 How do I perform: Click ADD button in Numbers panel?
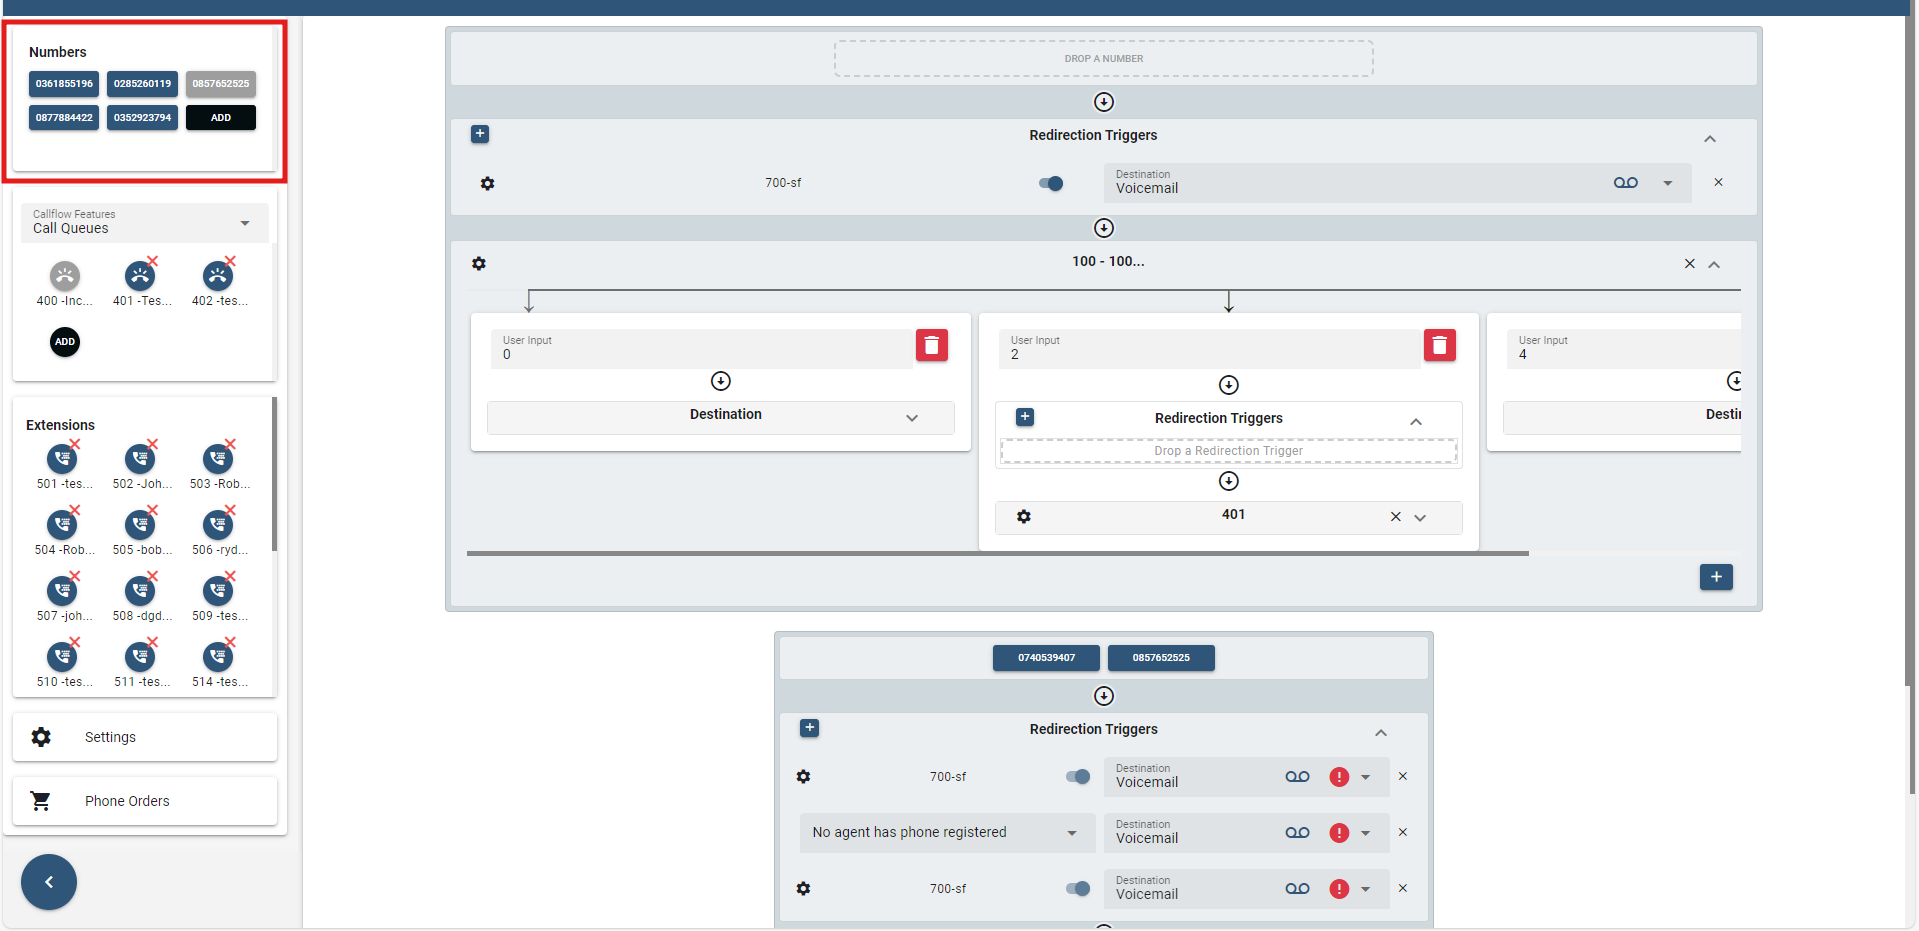221,118
